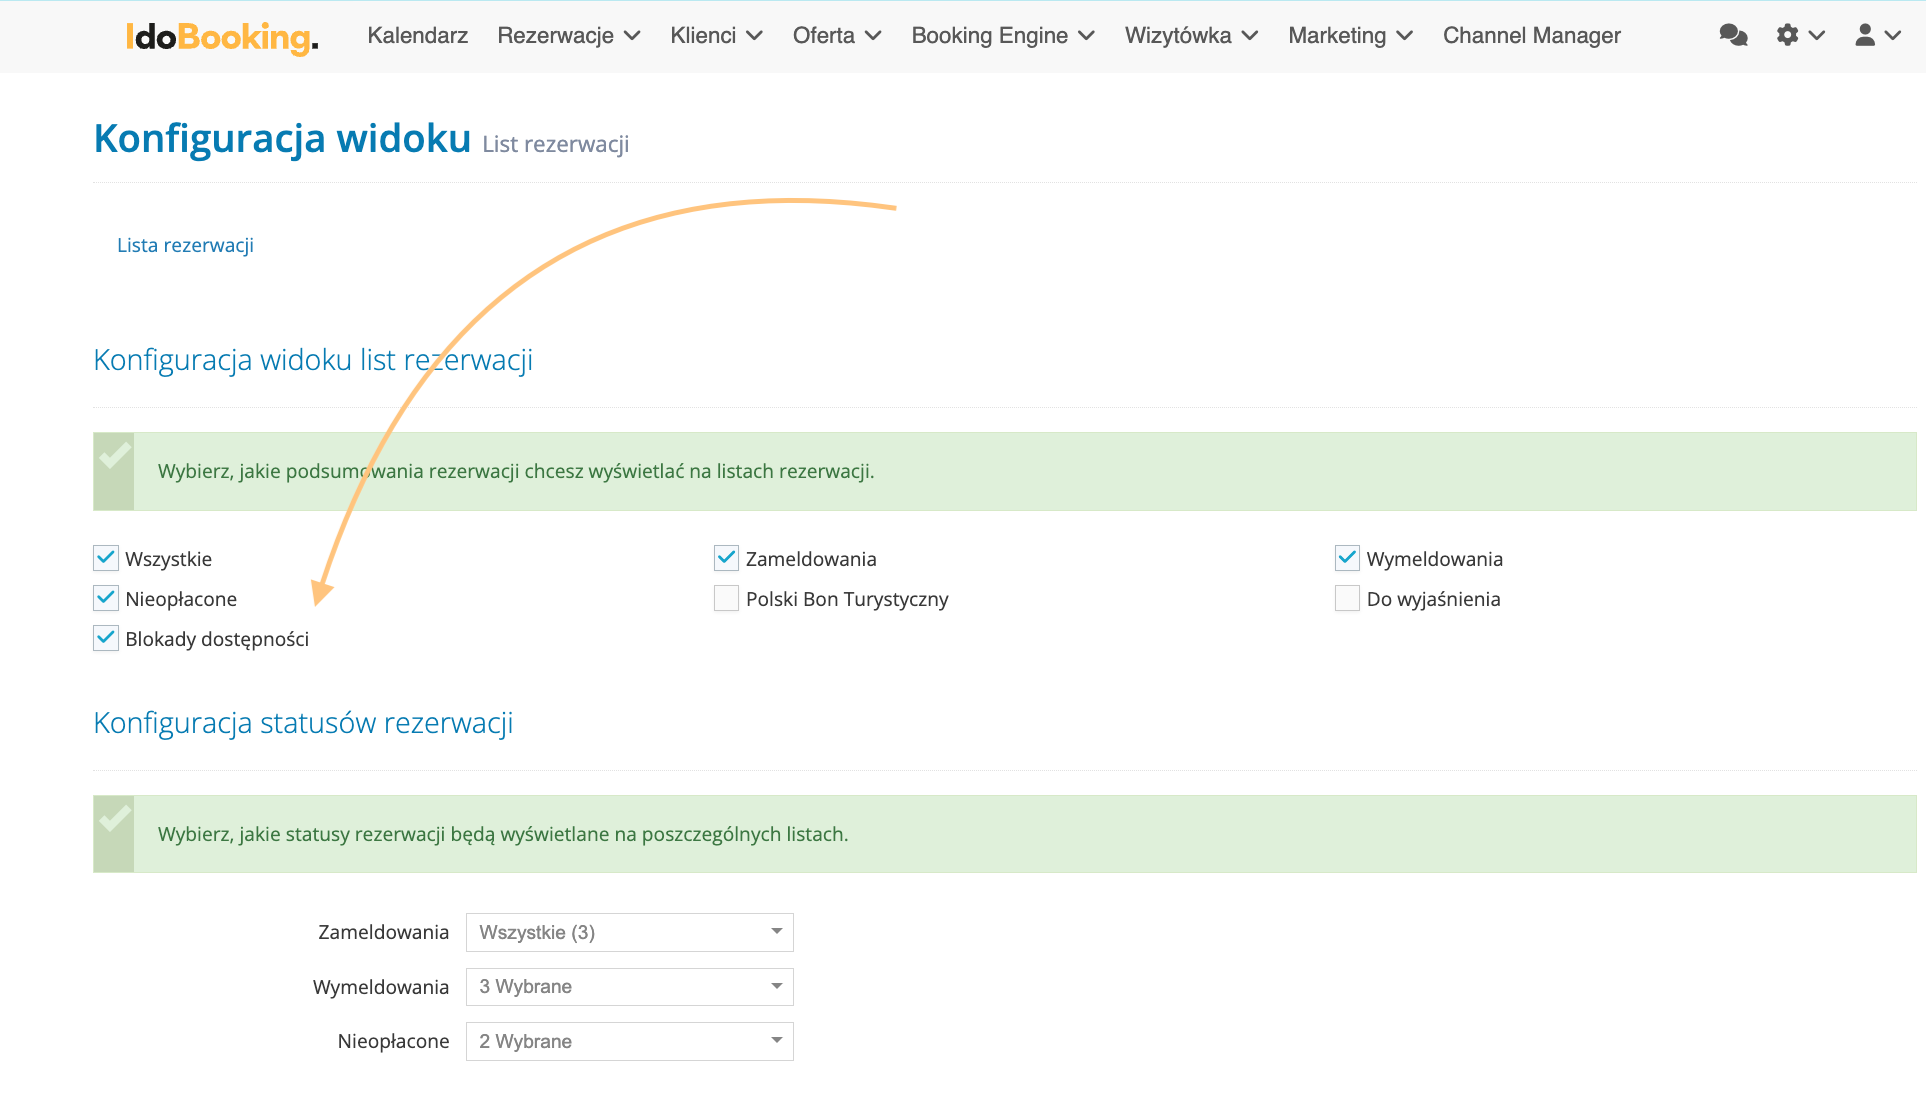Expand the Wymeldowania status dropdown
The height and width of the screenshot is (1102, 1926).
pos(629,987)
